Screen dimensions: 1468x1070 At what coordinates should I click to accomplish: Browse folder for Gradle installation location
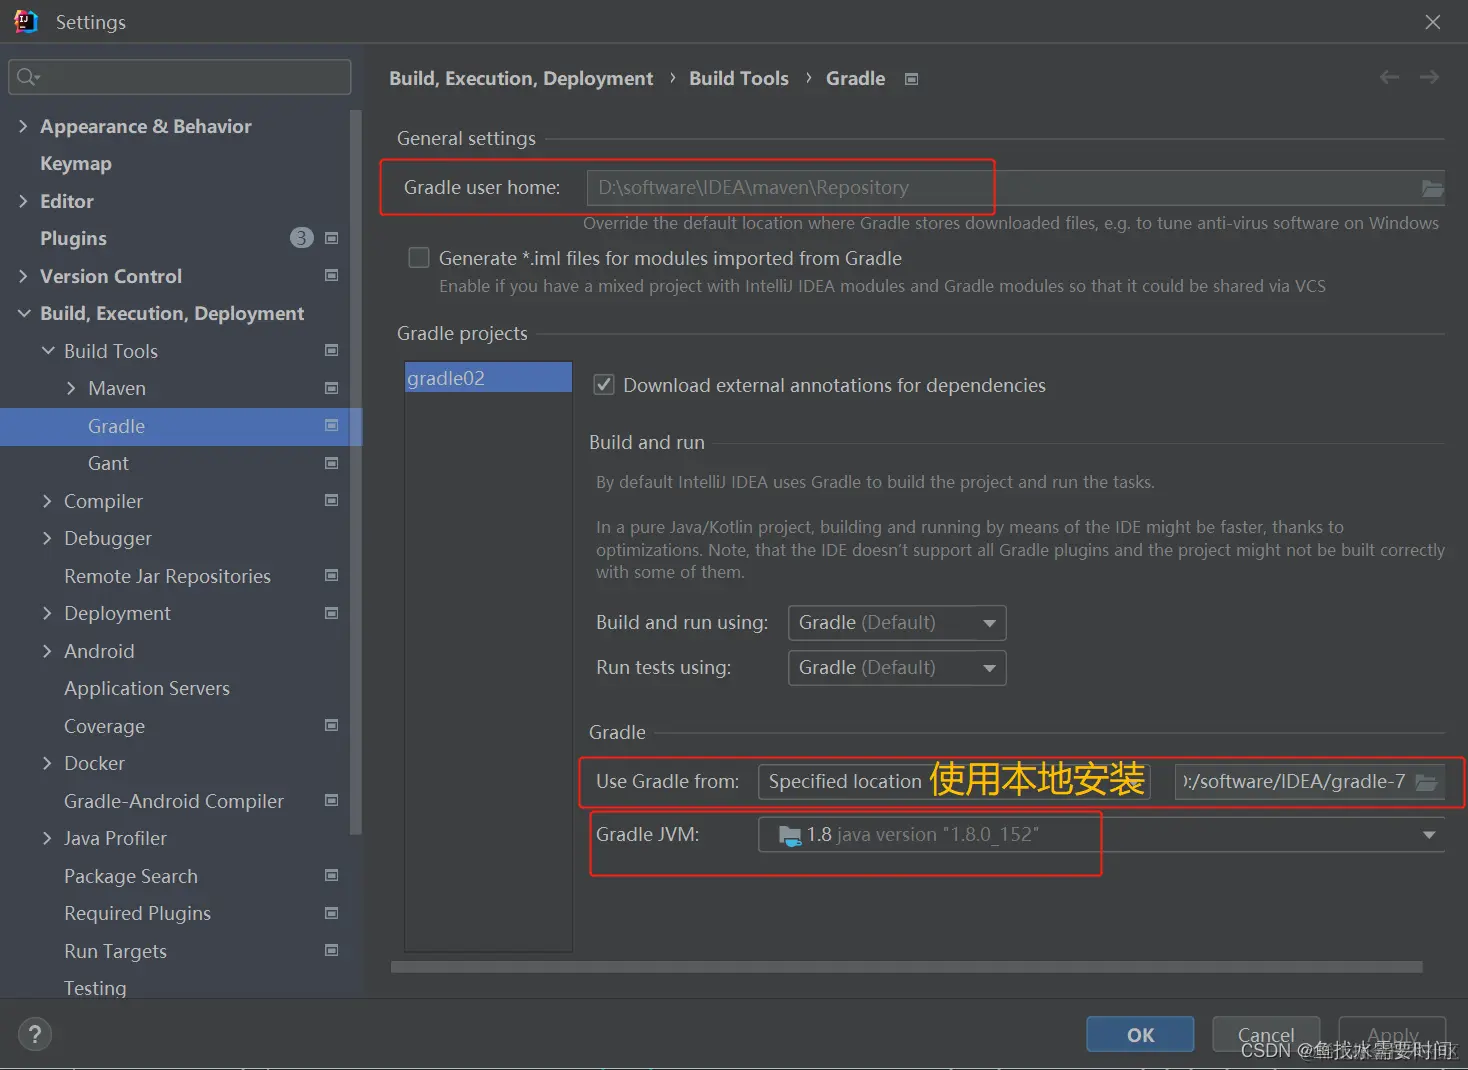click(1426, 782)
